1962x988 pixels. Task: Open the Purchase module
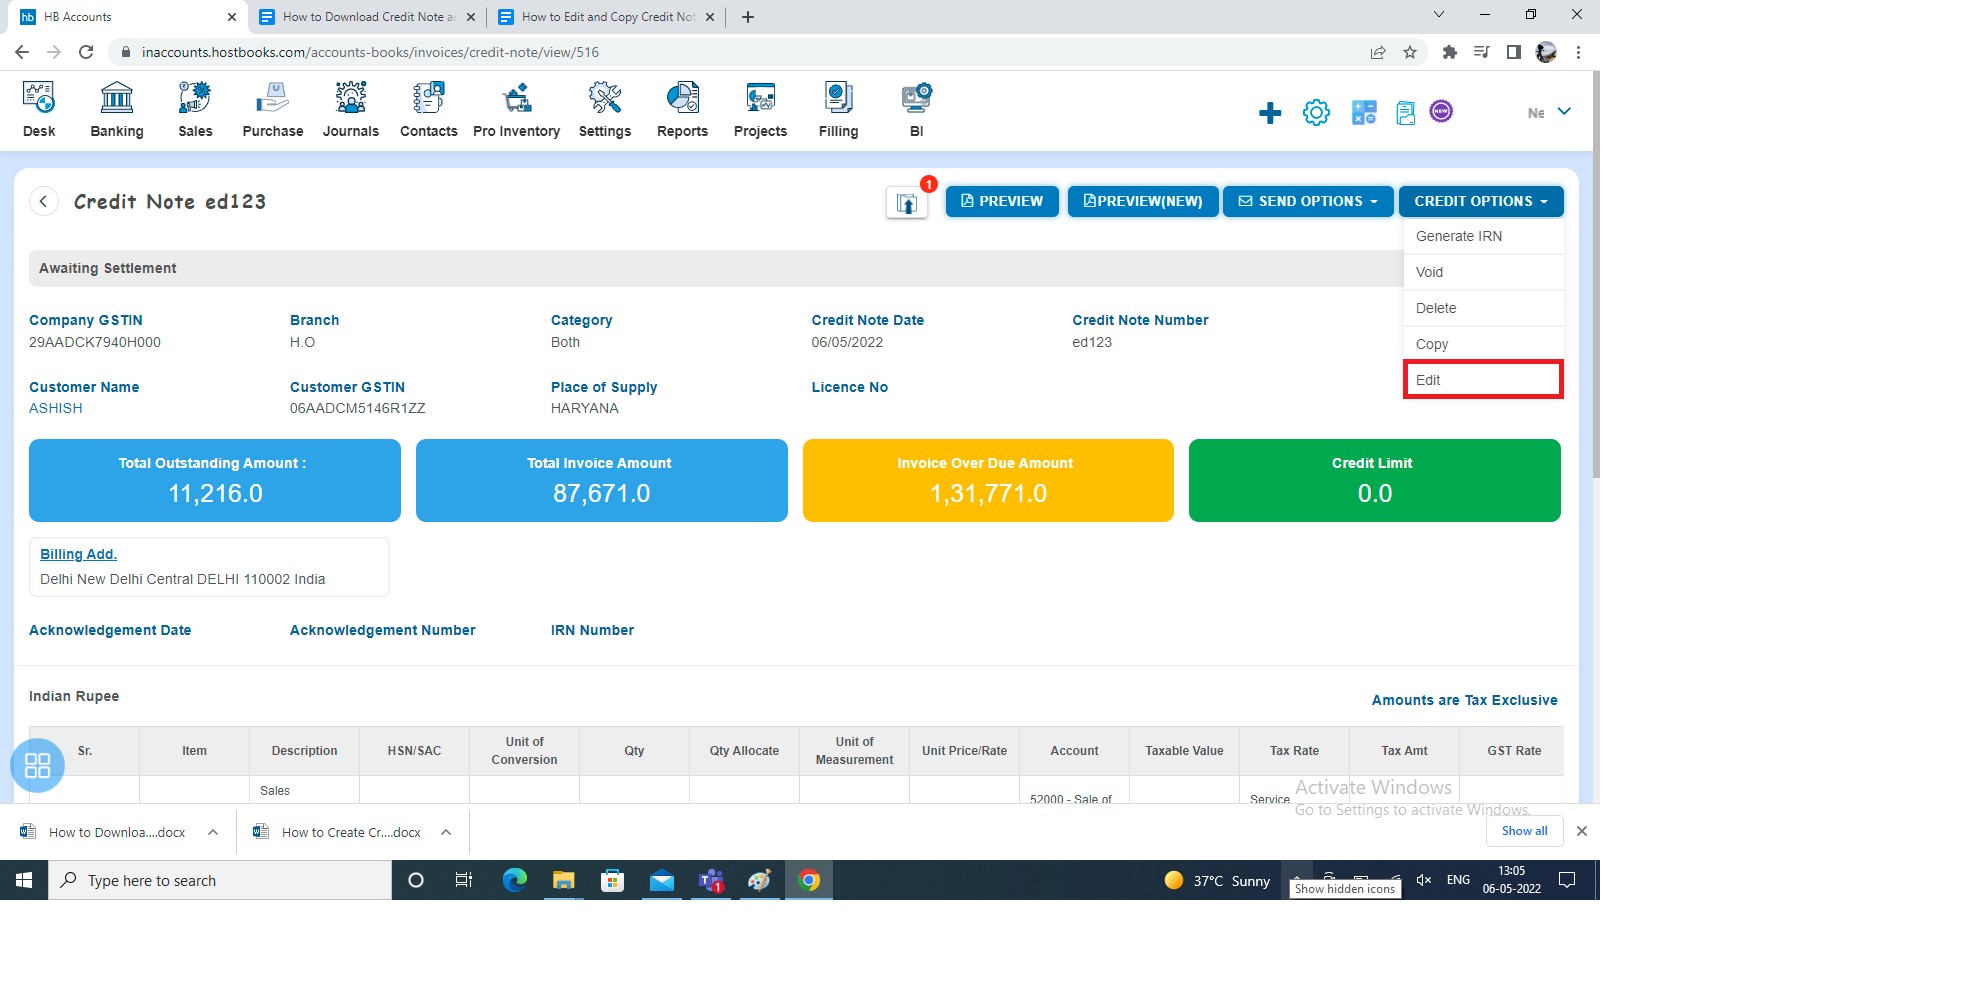[x=272, y=109]
